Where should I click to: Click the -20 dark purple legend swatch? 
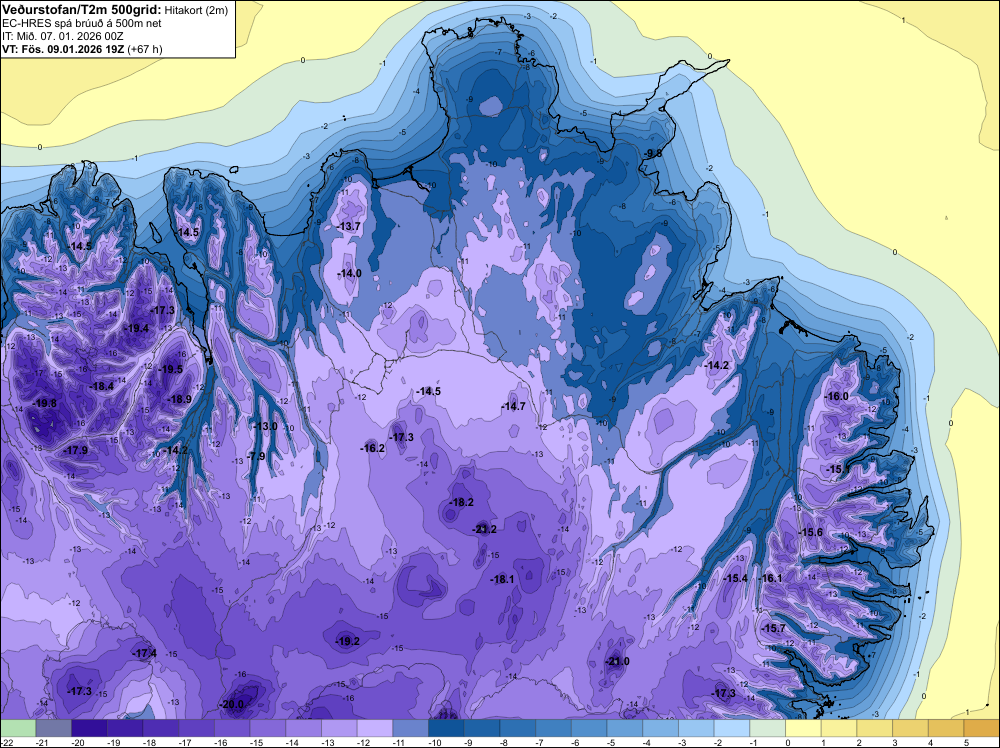pos(89,728)
